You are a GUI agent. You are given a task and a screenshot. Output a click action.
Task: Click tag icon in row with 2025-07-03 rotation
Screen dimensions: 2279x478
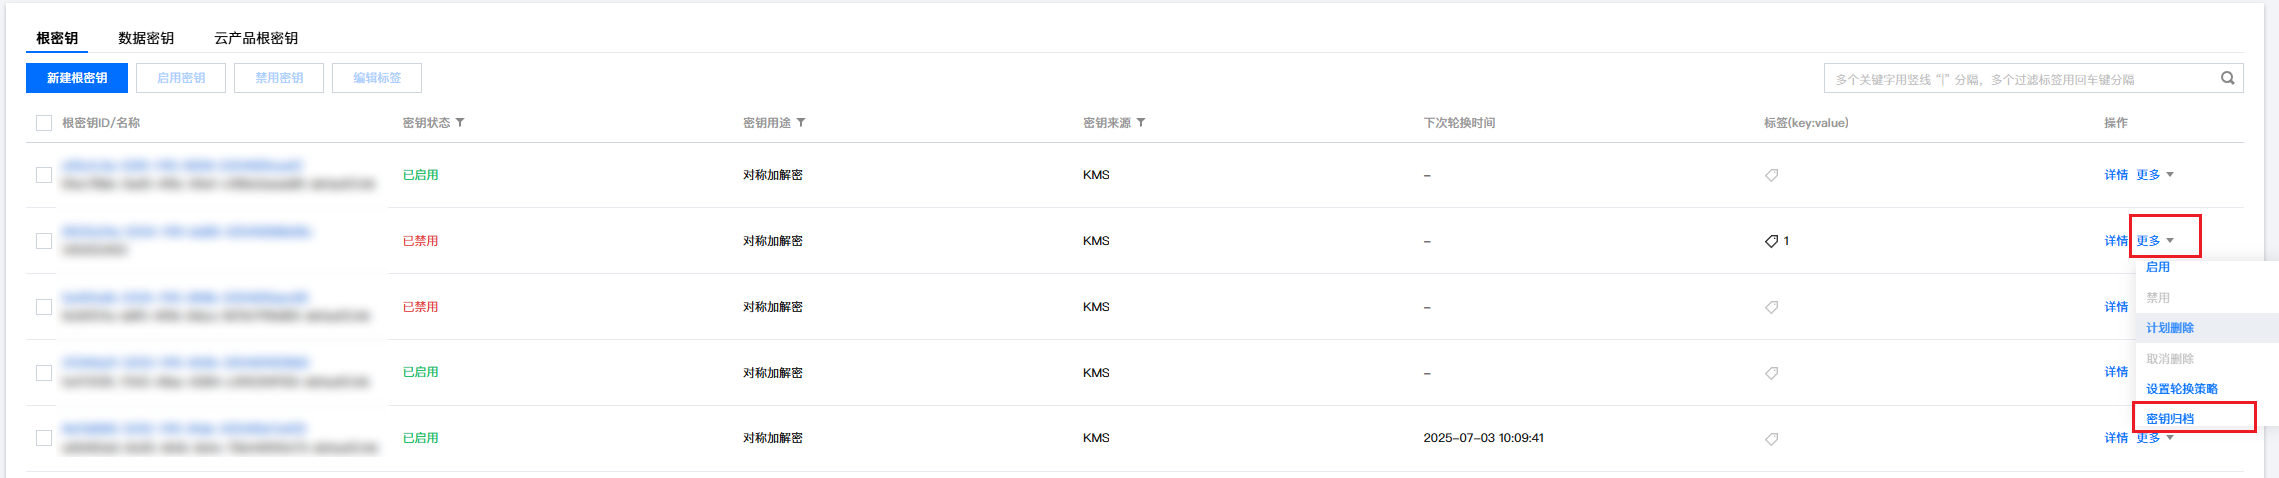pos(1771,439)
